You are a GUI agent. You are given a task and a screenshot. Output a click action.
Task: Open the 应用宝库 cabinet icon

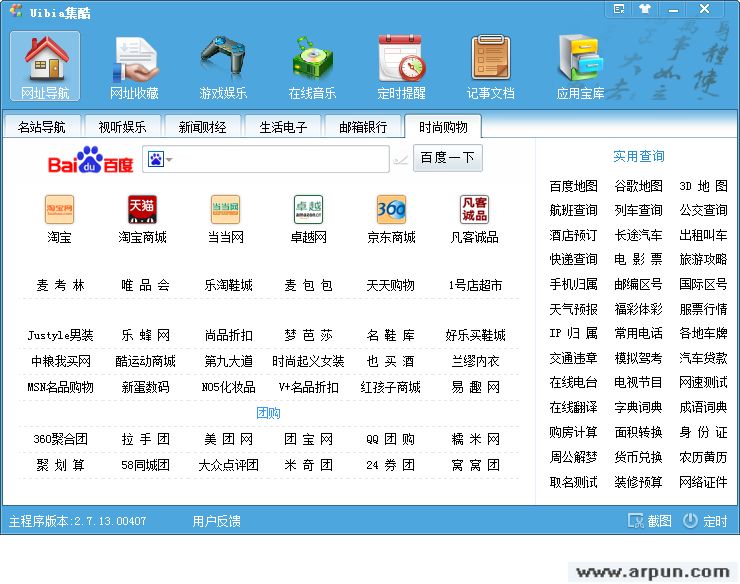click(580, 66)
